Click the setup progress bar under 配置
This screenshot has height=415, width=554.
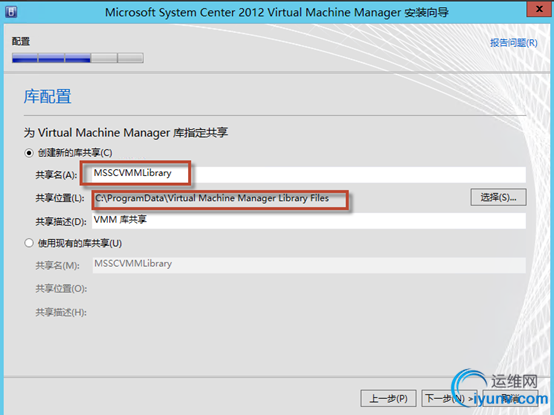click(78, 58)
